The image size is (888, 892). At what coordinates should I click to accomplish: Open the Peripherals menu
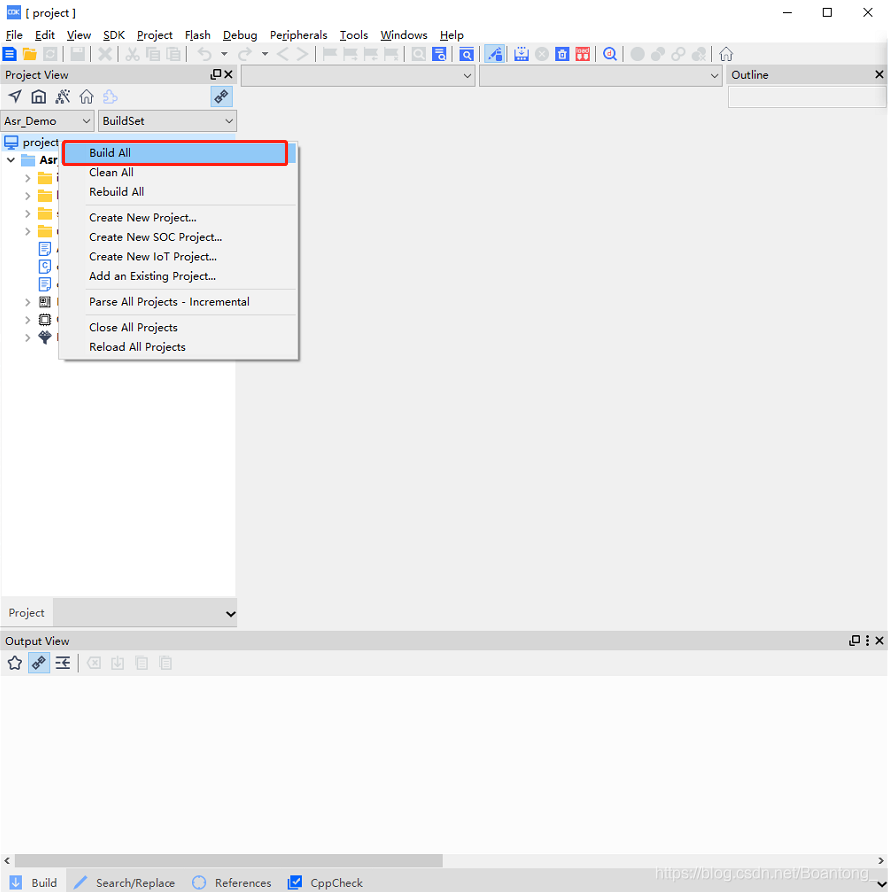(299, 35)
